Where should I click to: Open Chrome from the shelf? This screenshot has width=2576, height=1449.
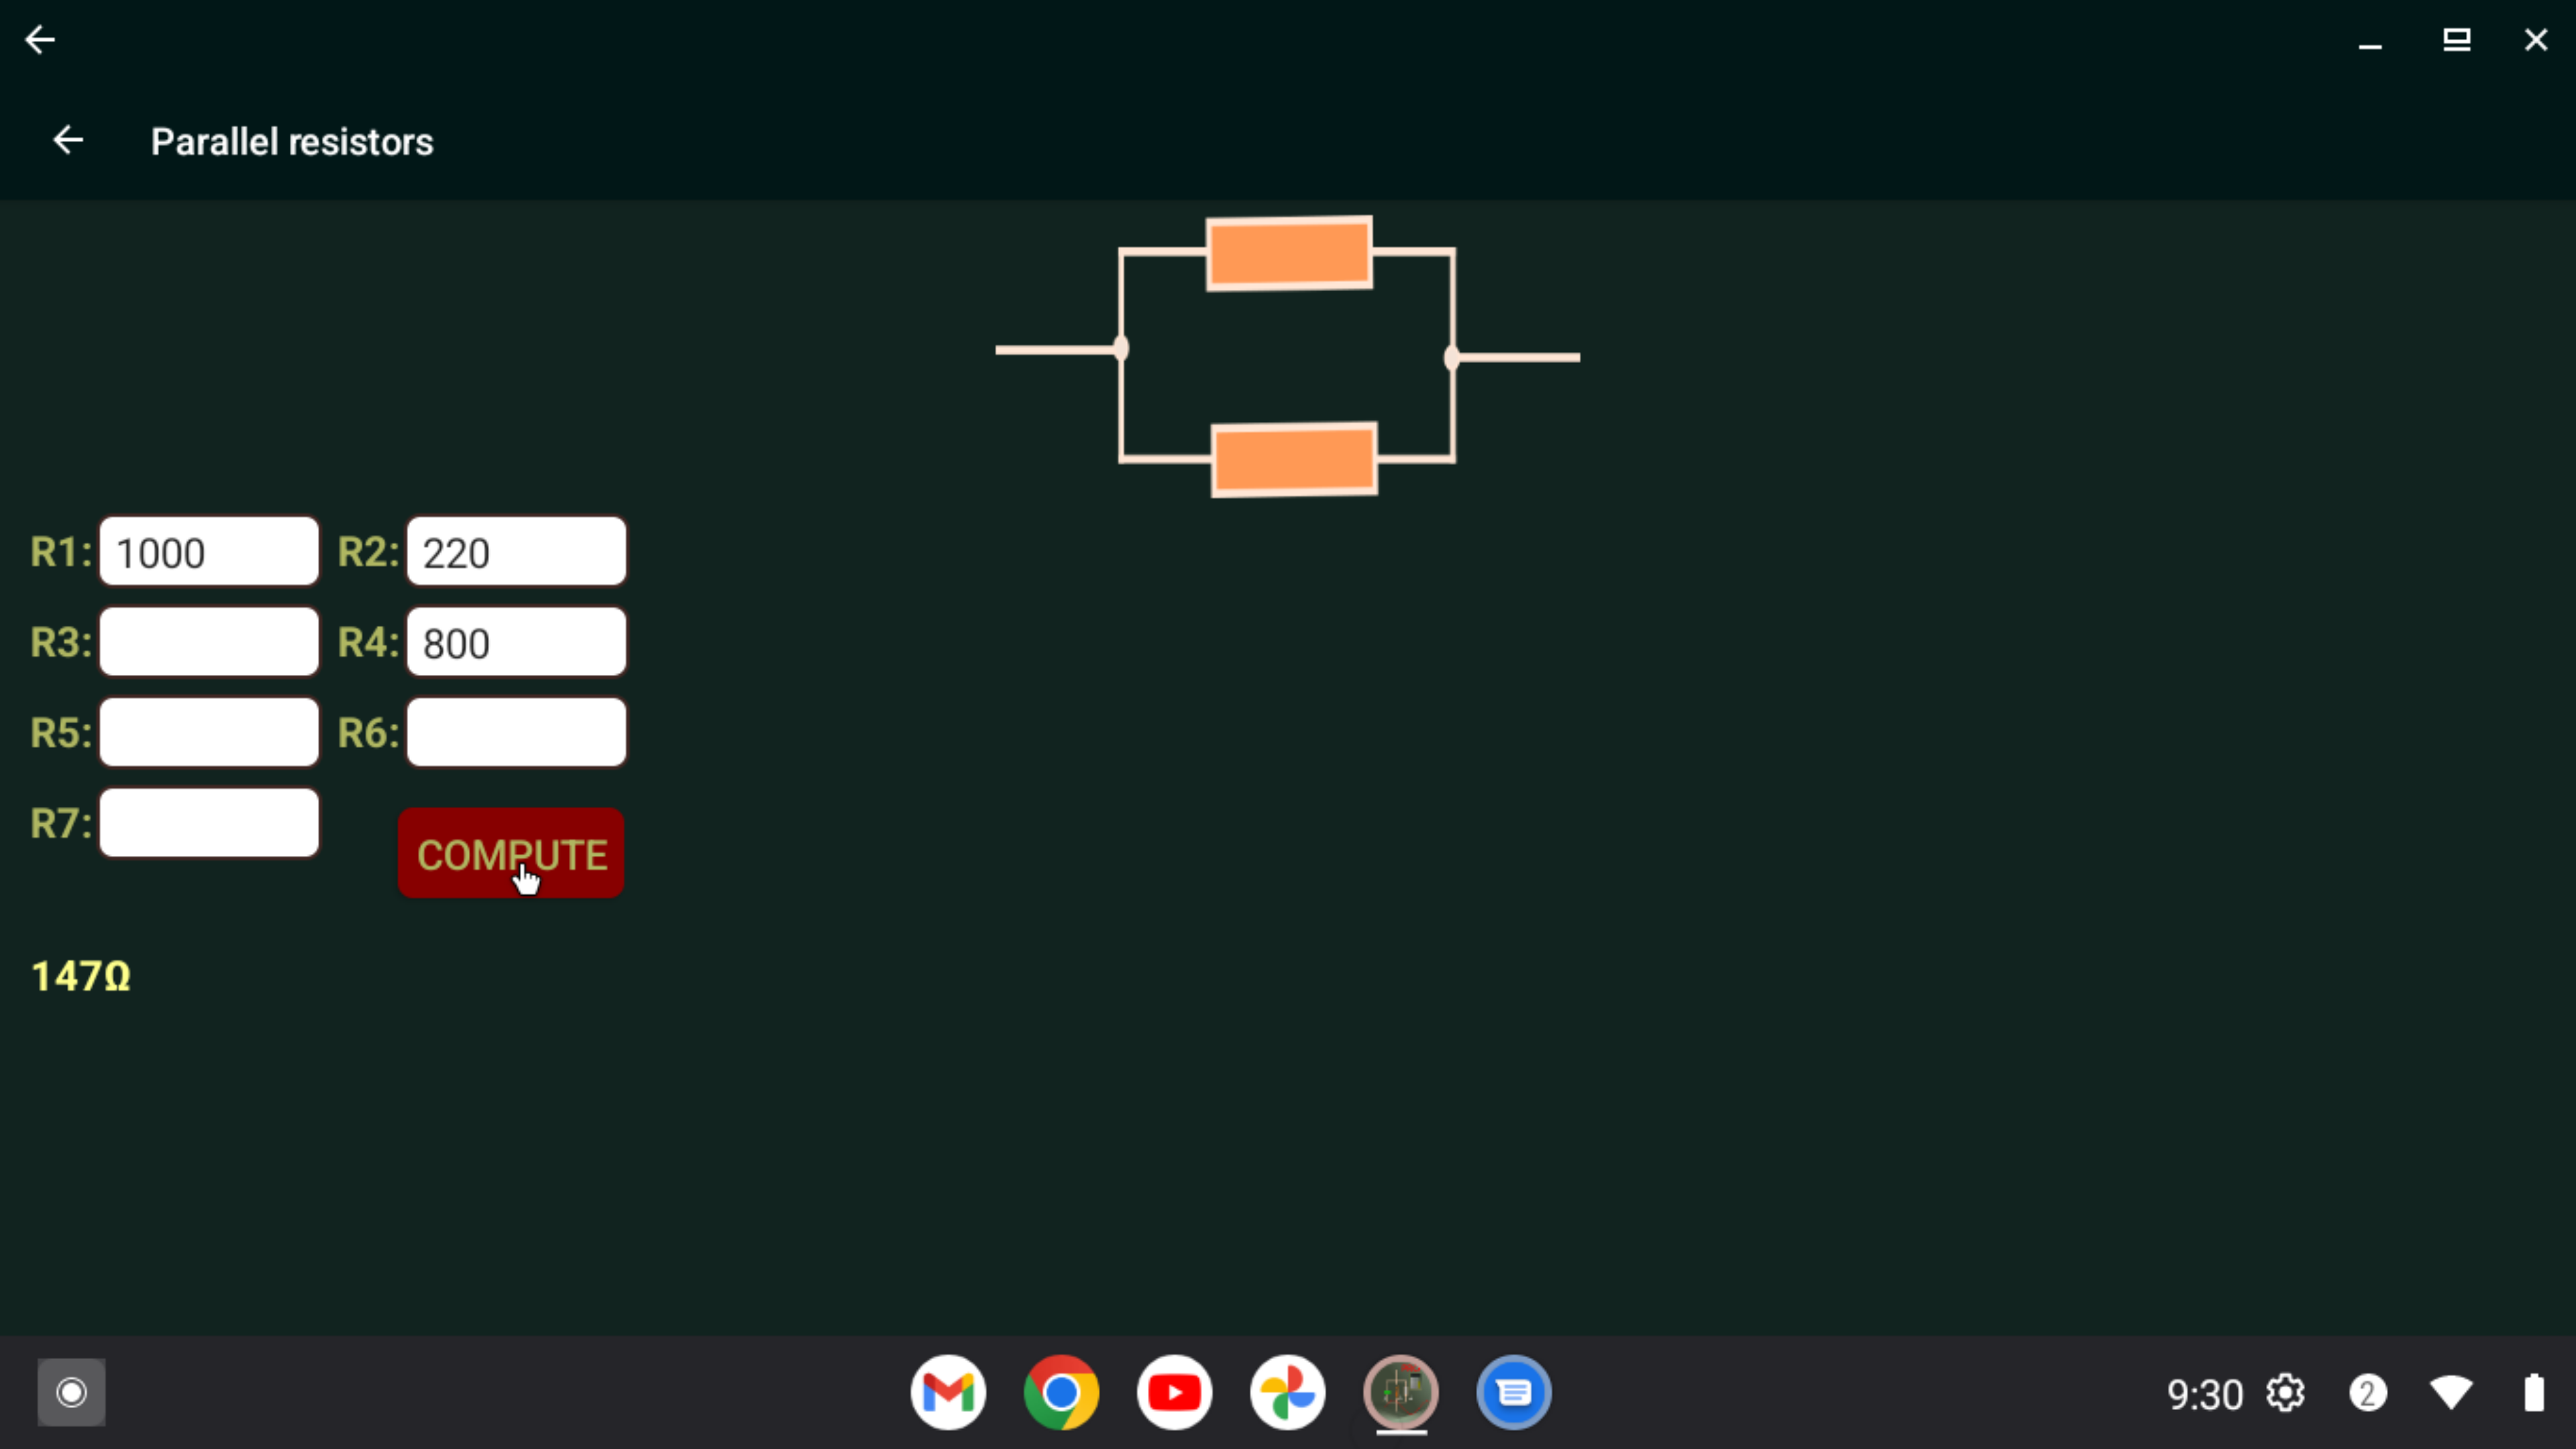click(x=1061, y=1392)
